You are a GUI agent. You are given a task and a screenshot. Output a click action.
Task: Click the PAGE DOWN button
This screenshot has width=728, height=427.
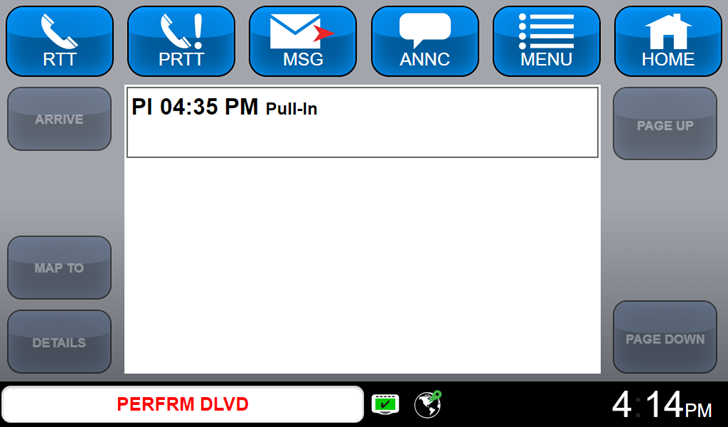point(665,337)
